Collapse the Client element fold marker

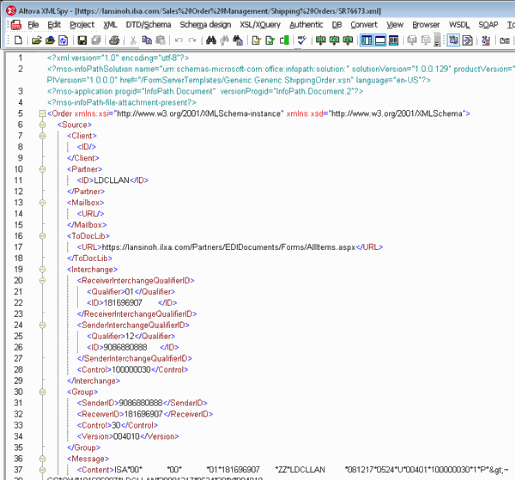click(42, 136)
